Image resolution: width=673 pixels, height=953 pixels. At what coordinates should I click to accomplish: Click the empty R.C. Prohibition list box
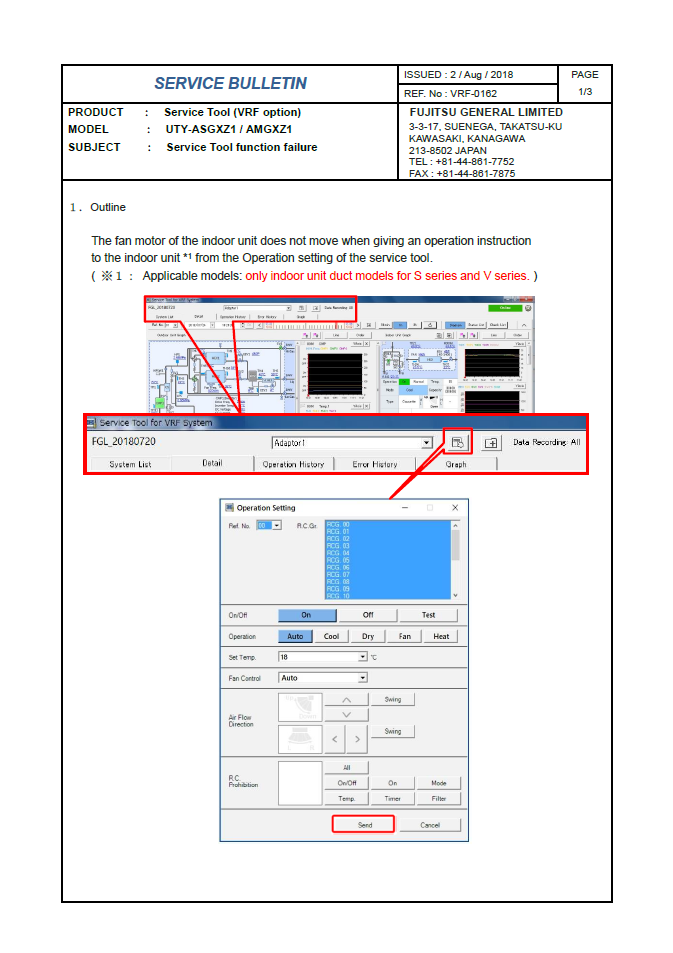300,783
